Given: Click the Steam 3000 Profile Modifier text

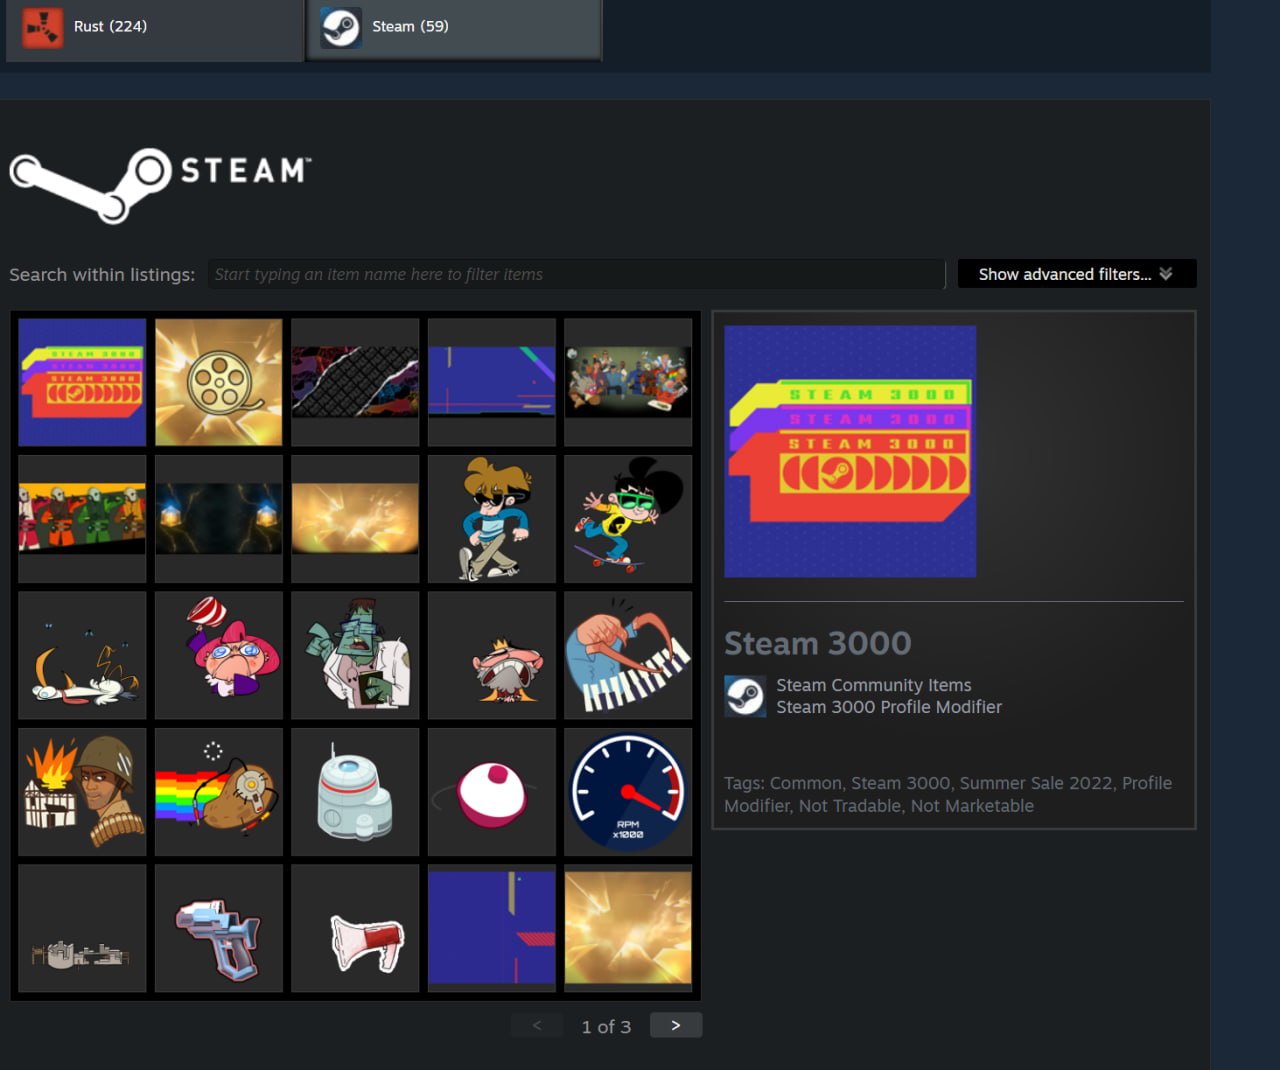Looking at the screenshot, I should coord(889,707).
